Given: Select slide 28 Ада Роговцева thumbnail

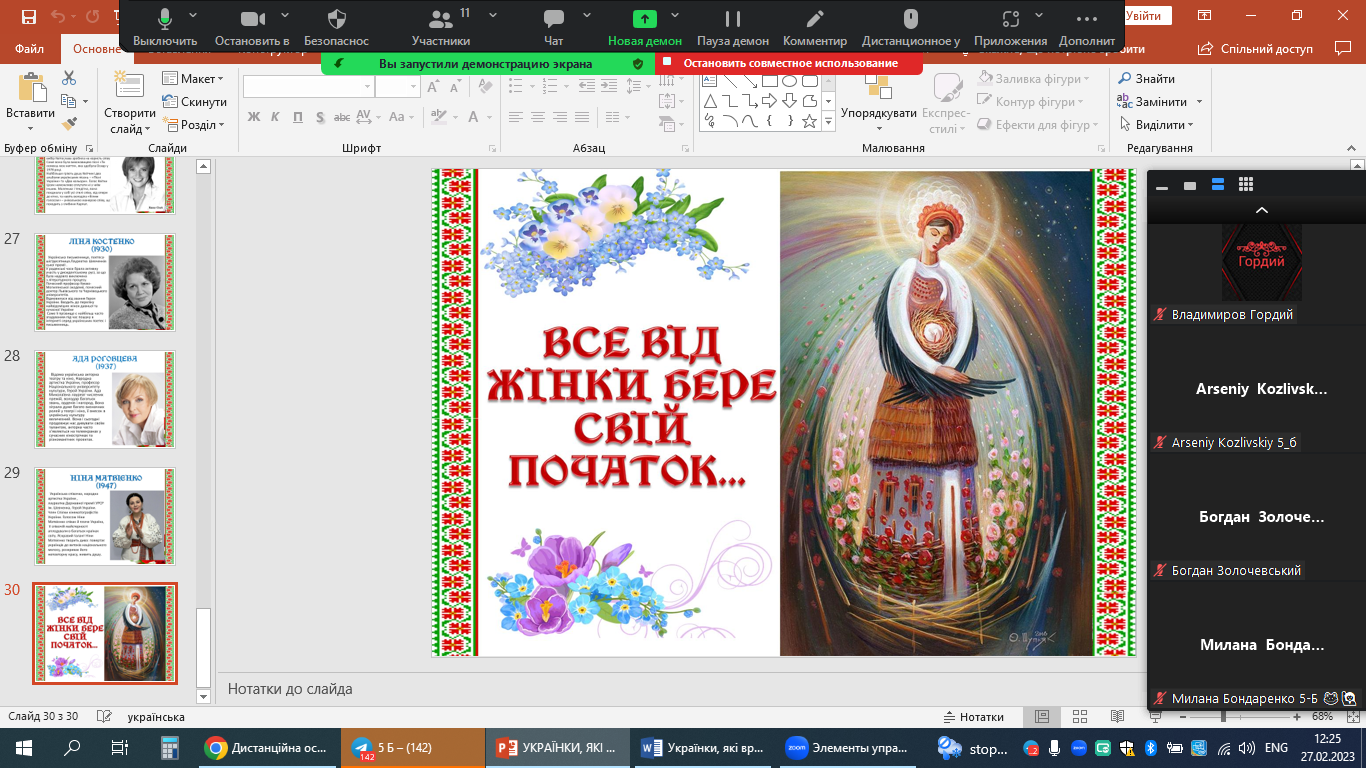Looking at the screenshot, I should click(x=105, y=398).
